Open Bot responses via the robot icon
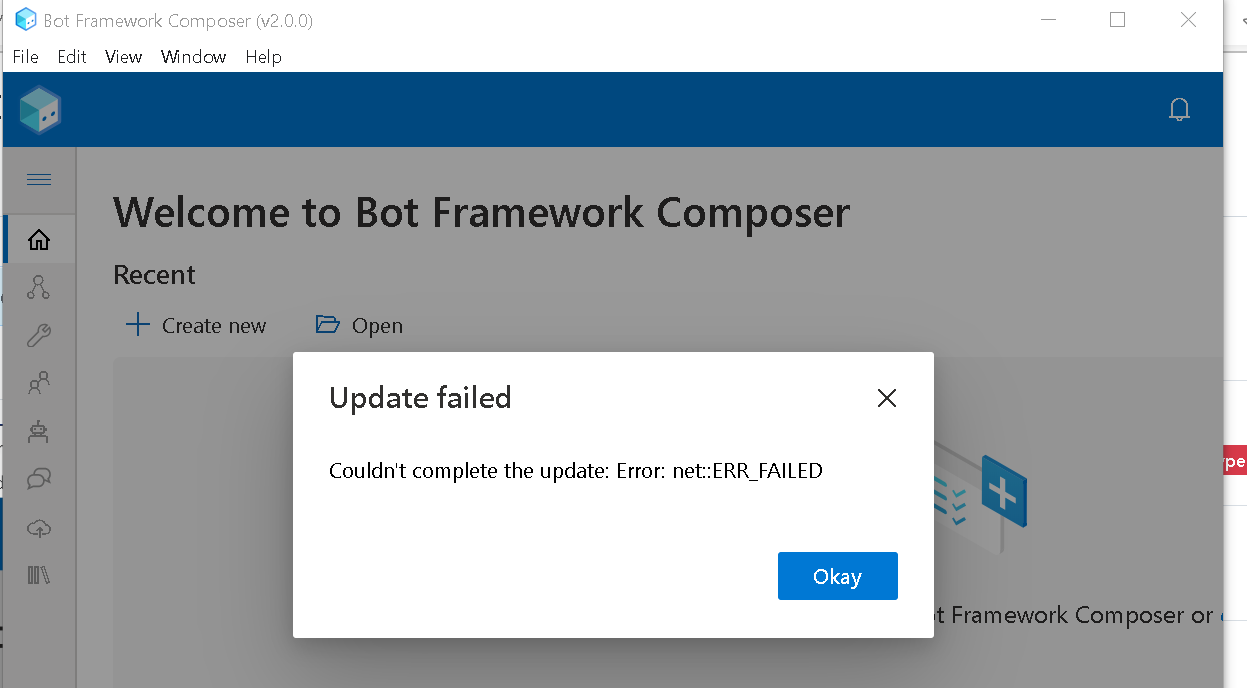The height and width of the screenshot is (688, 1247). click(x=38, y=431)
